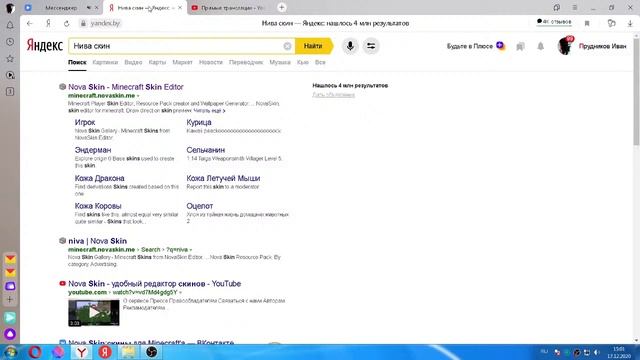Select the Новости search category
Viewport: 640px width, 360px height.
click(211, 62)
